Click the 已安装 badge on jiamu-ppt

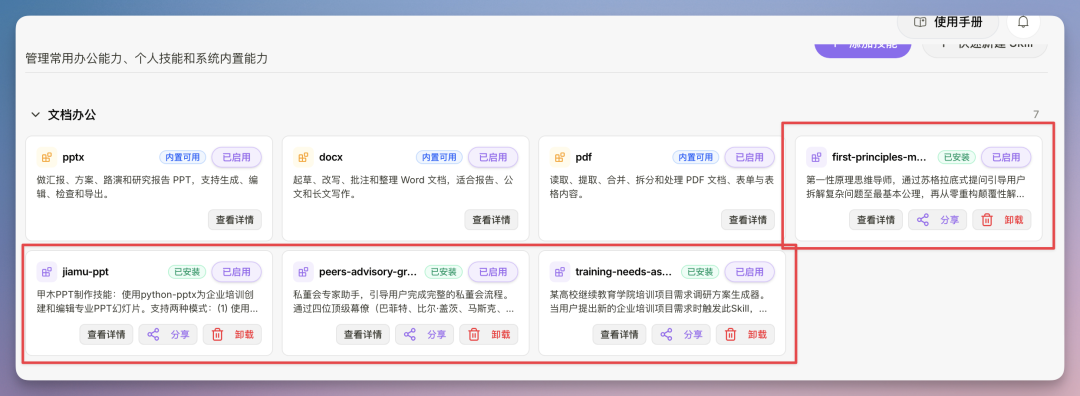click(187, 272)
